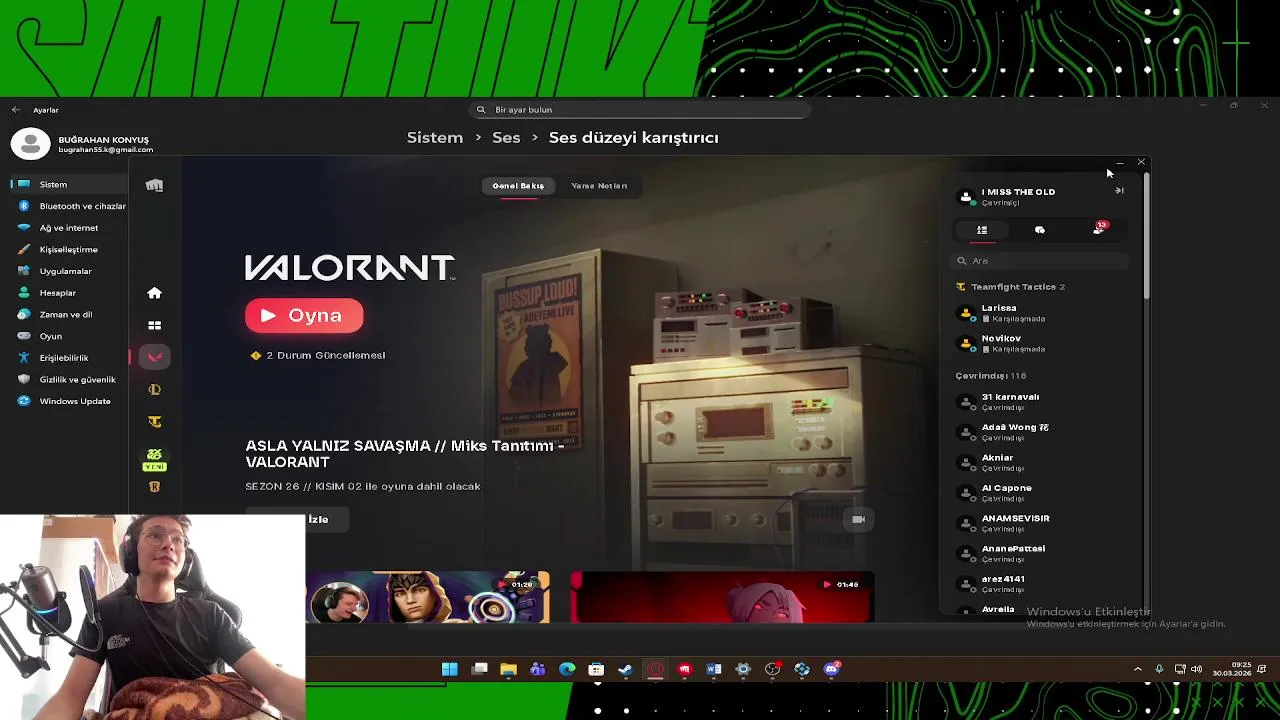The width and height of the screenshot is (1280, 720).
Task: Open the Riot Games logo menu
Action: coord(154,185)
